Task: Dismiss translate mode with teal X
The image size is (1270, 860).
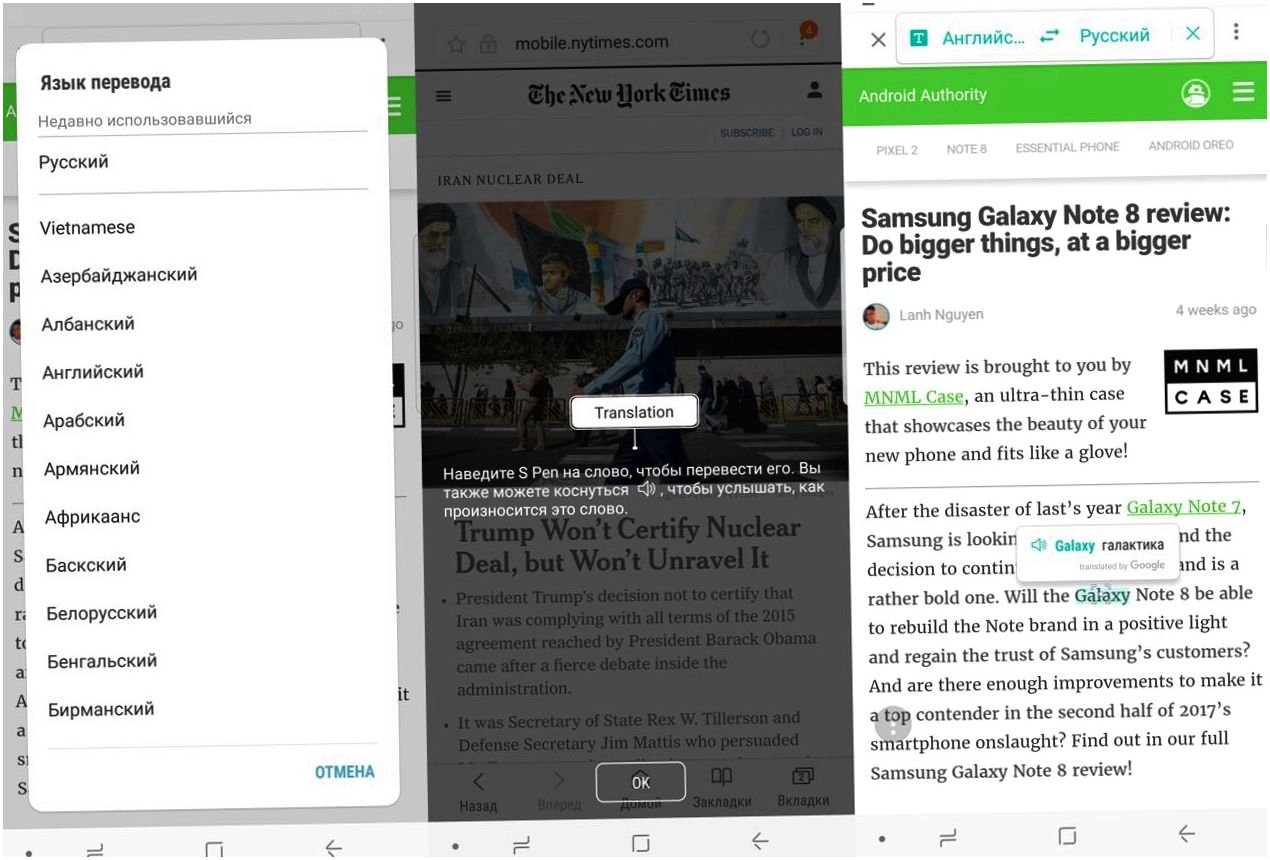Action: [1193, 34]
